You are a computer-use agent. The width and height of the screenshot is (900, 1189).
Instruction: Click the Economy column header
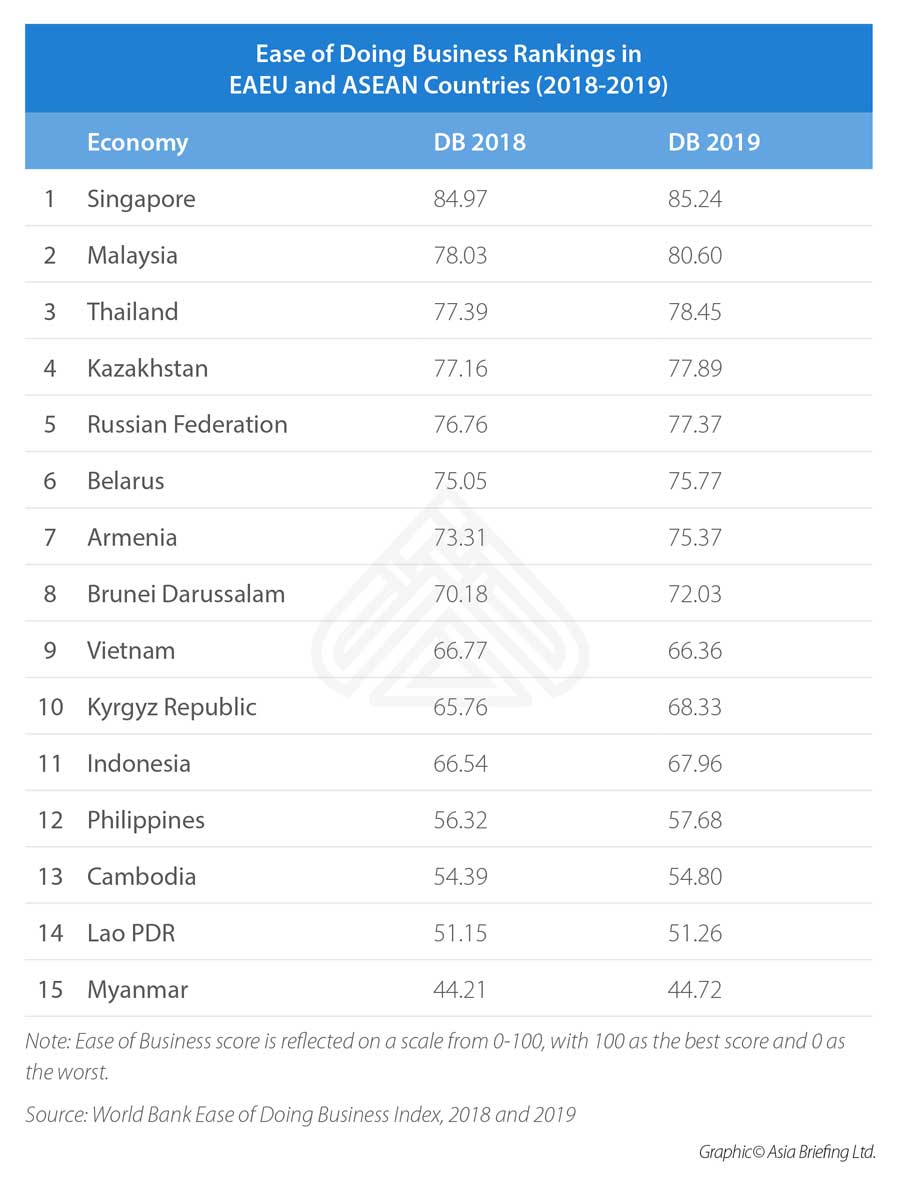[x=137, y=142]
